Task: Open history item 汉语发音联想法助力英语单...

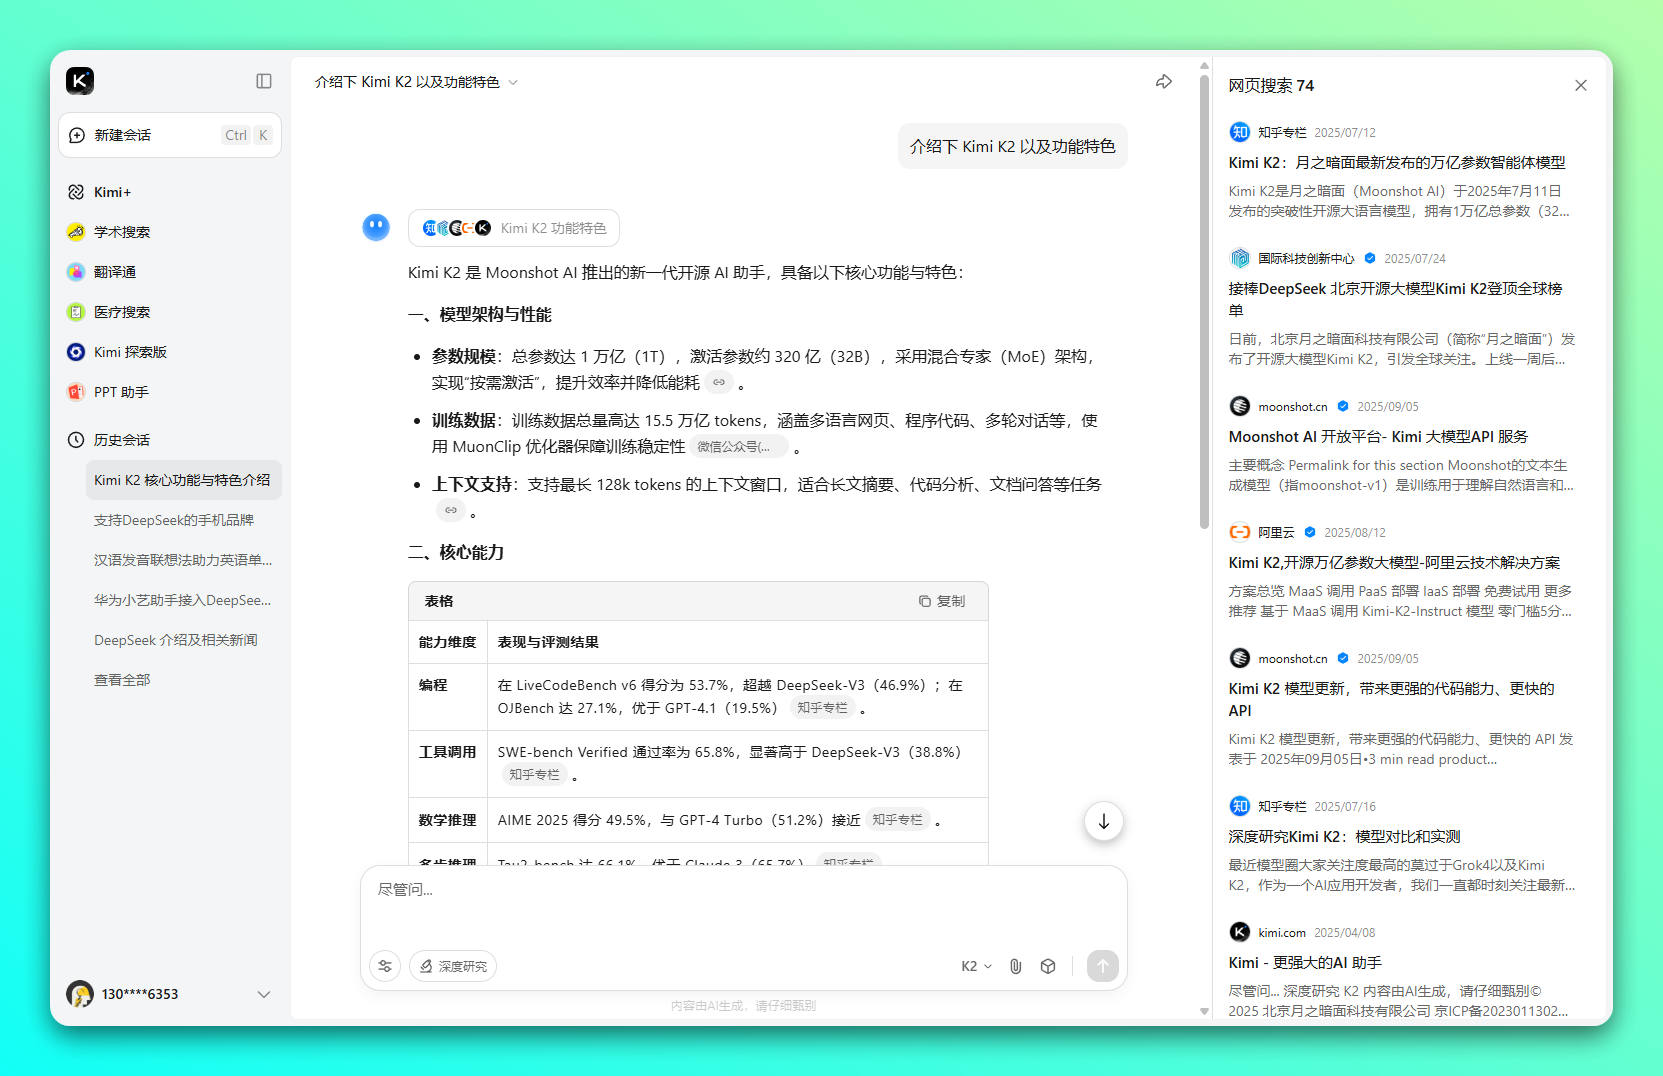Action: tap(183, 560)
